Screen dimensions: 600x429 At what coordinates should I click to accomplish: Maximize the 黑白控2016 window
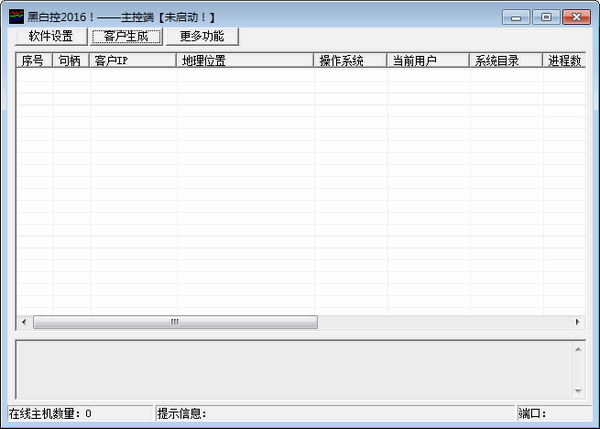546,17
